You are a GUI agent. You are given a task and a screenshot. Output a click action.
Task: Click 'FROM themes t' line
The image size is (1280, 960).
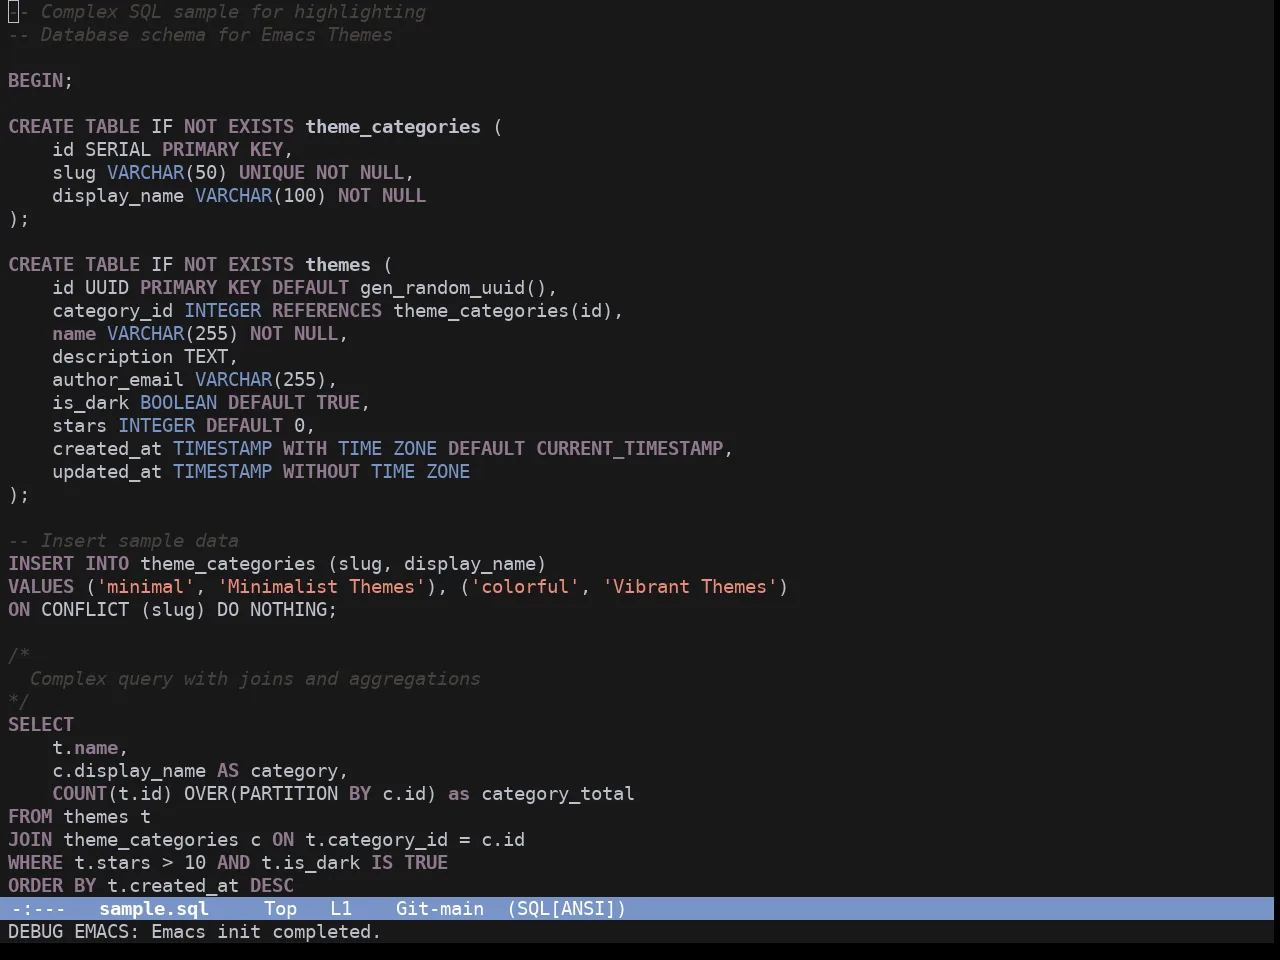80,817
